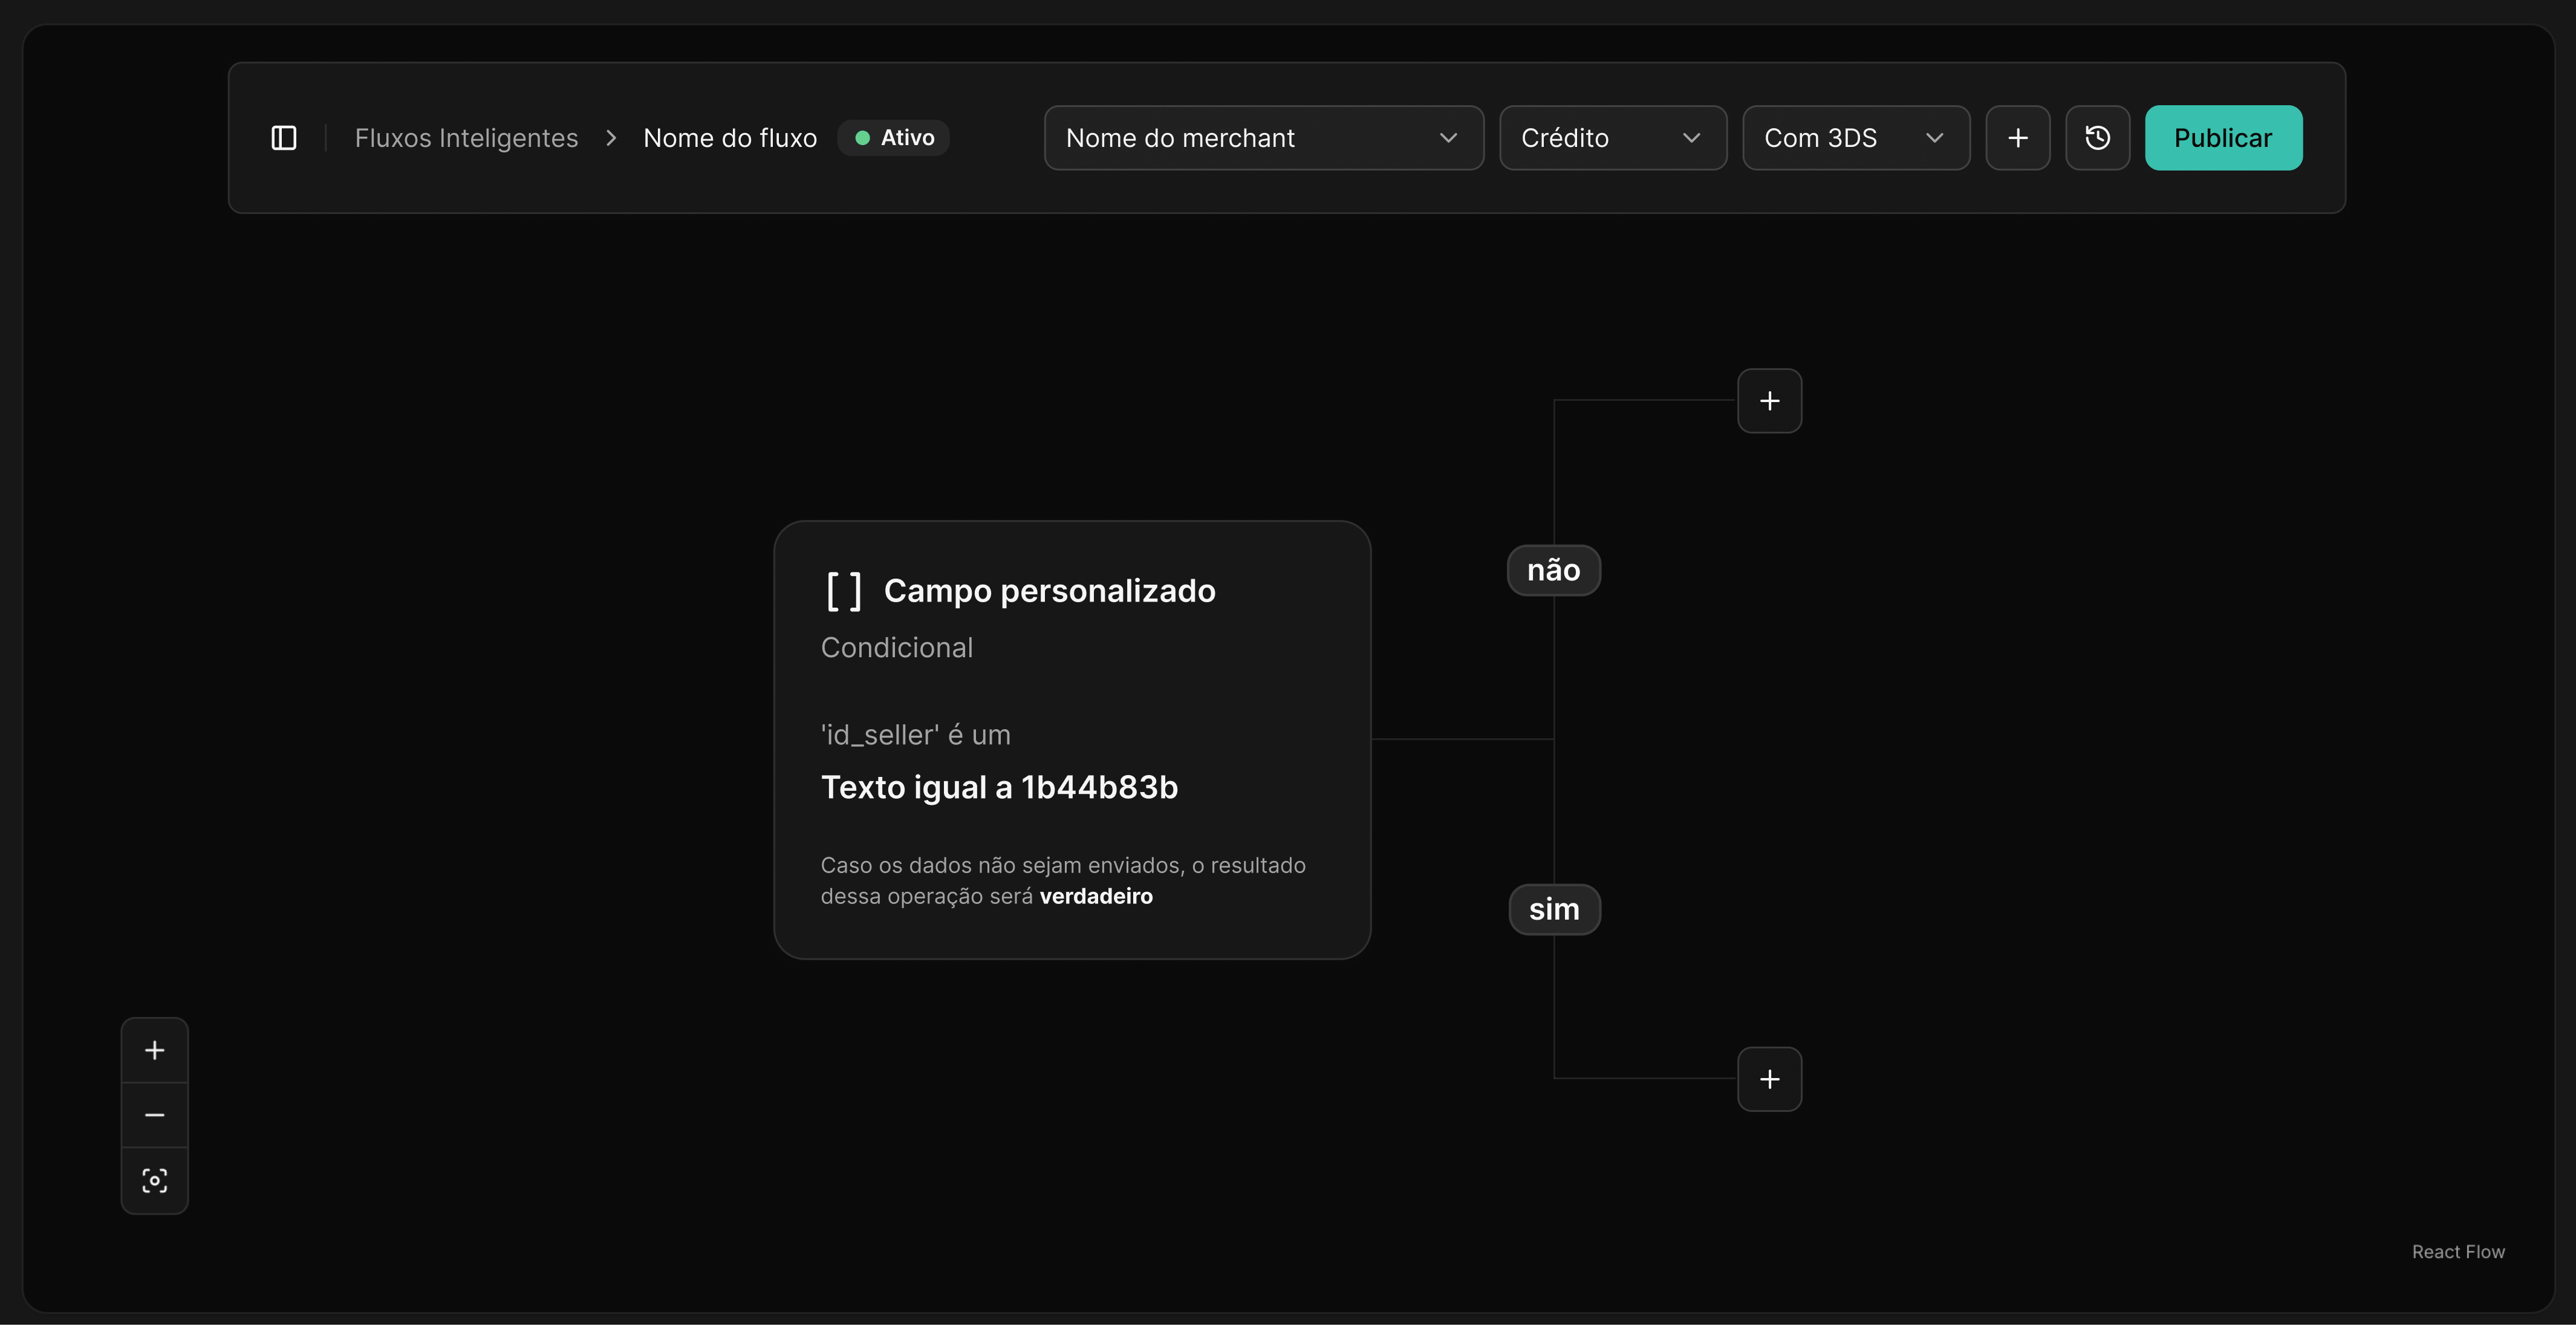Go to the Fluxos Inteligentes breadcrumb
This screenshot has width=2576, height=1335.
tap(466, 138)
